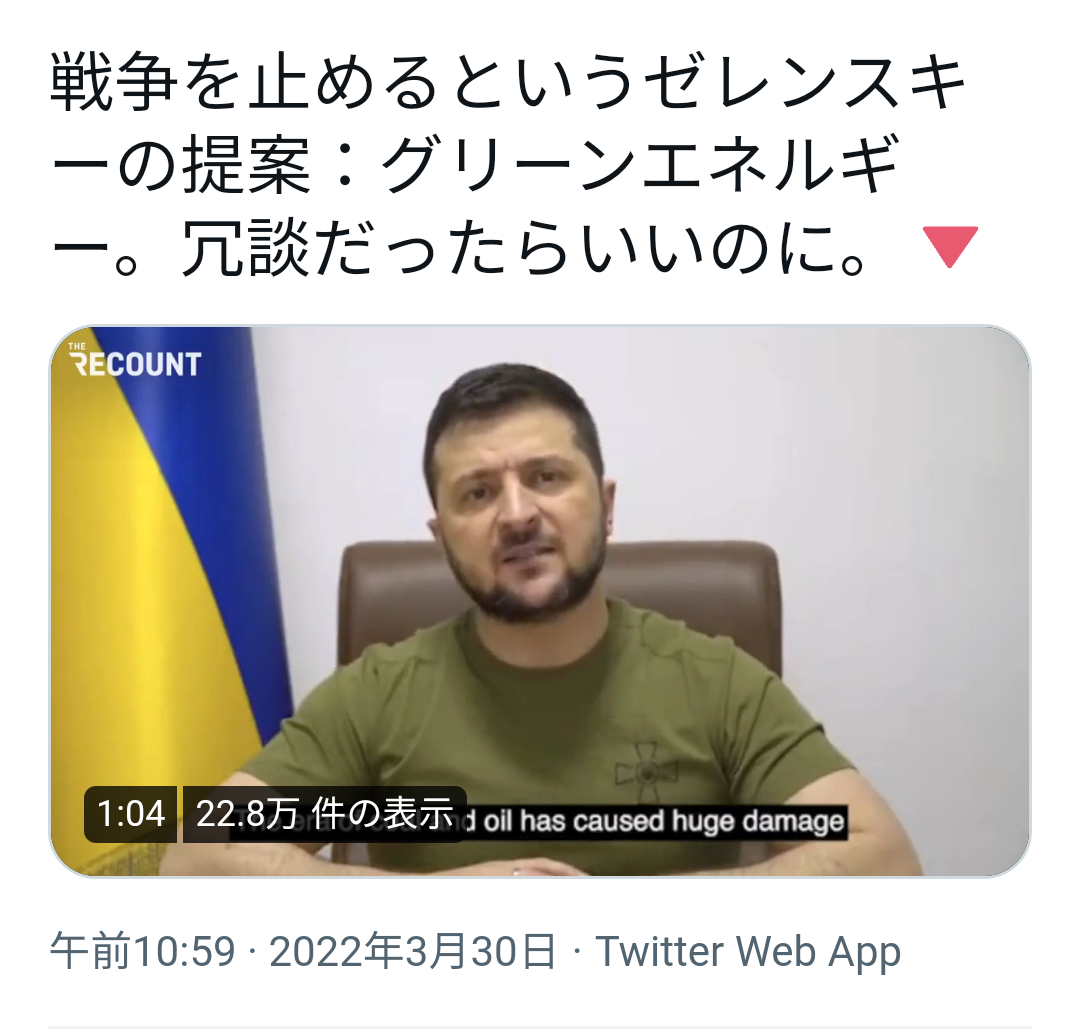1080x1034 pixels.
Task: Click the 2022年3月30日 date text
Action: pos(412,951)
